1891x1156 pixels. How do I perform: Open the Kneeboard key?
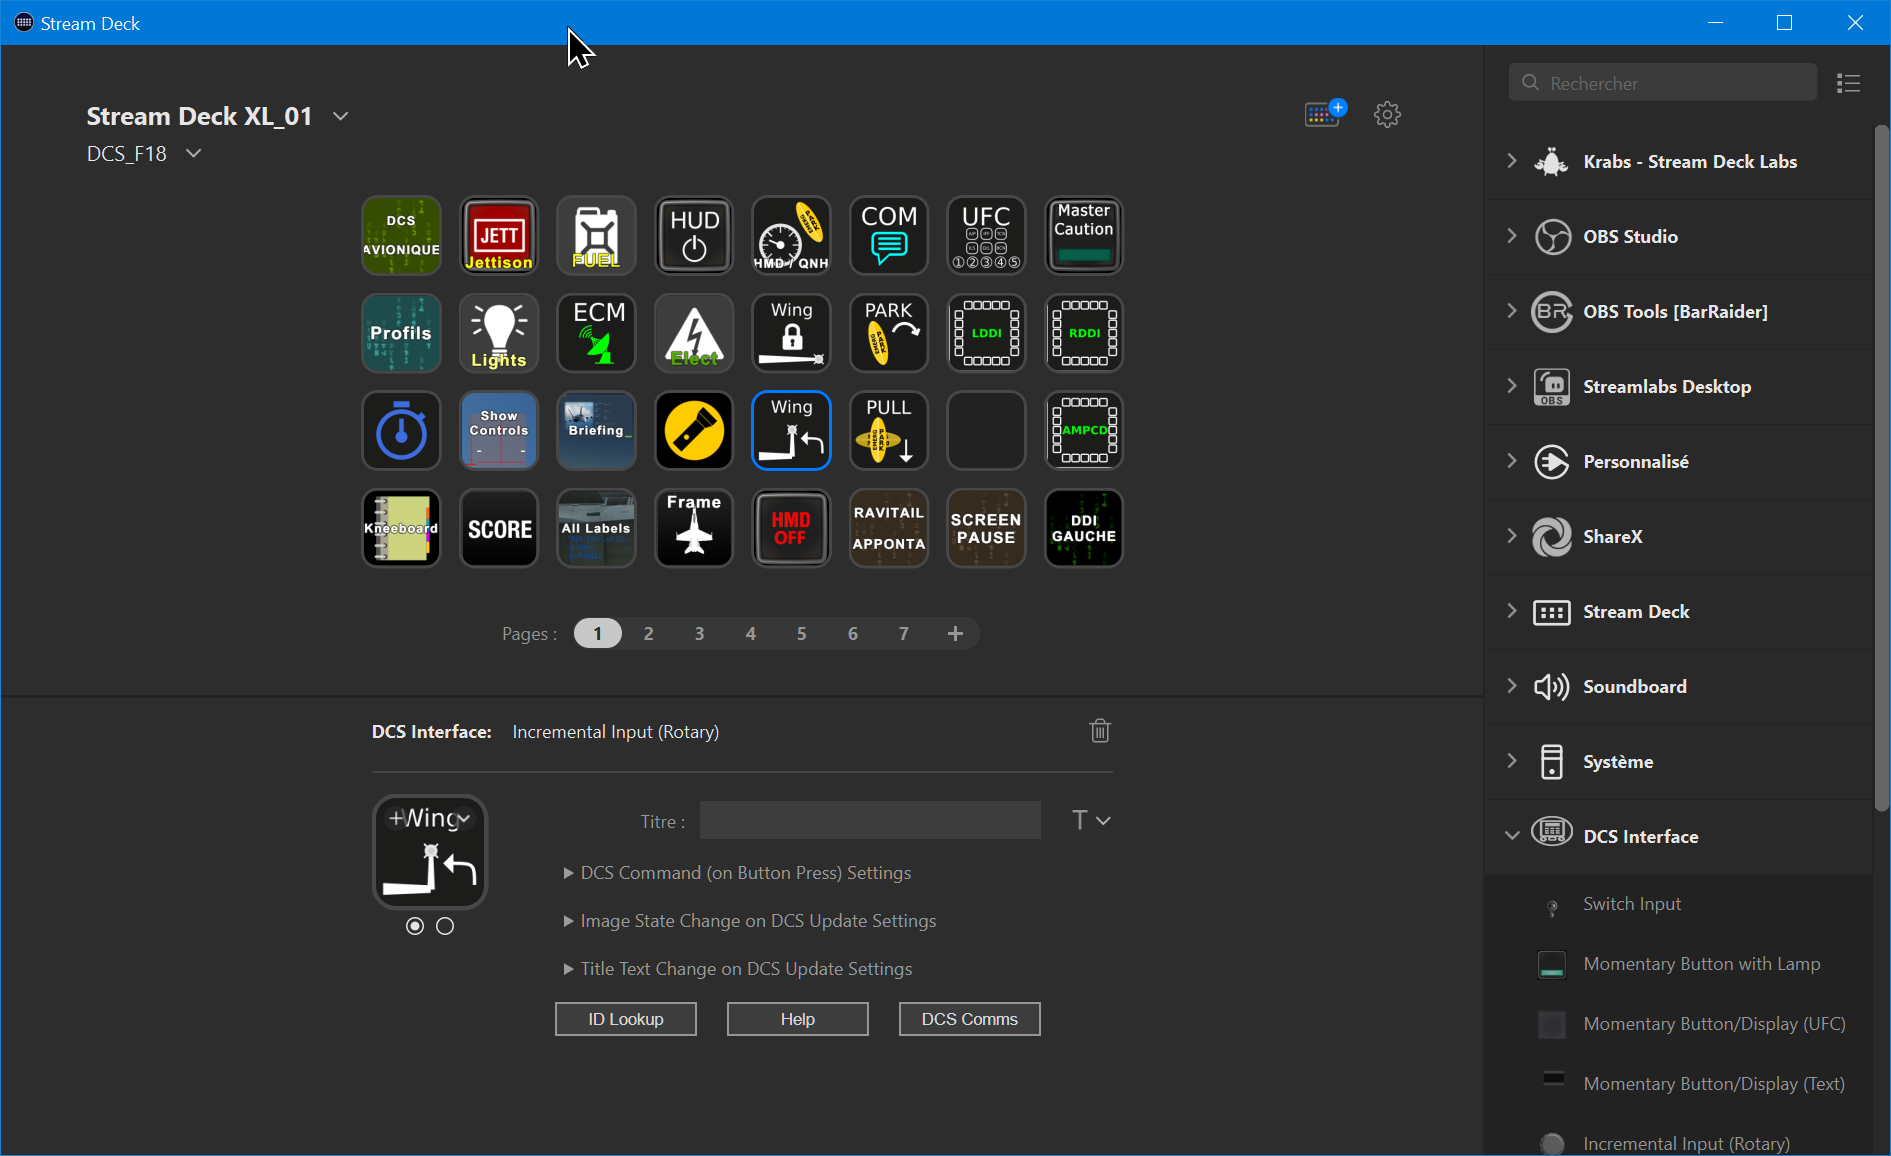point(401,528)
